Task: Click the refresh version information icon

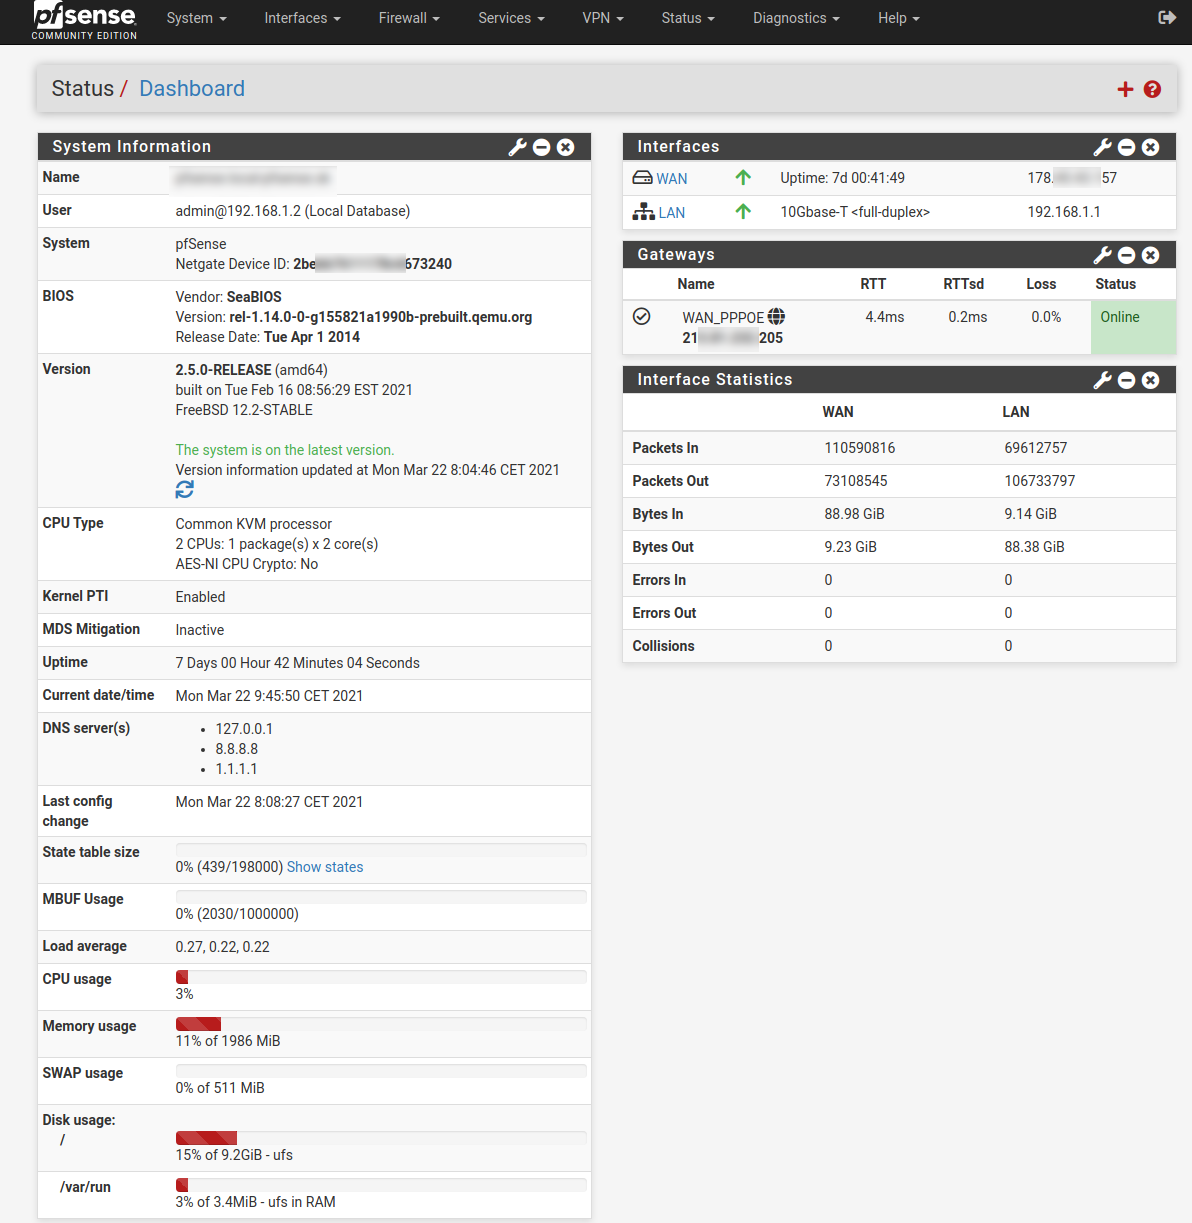Action: pos(185,490)
